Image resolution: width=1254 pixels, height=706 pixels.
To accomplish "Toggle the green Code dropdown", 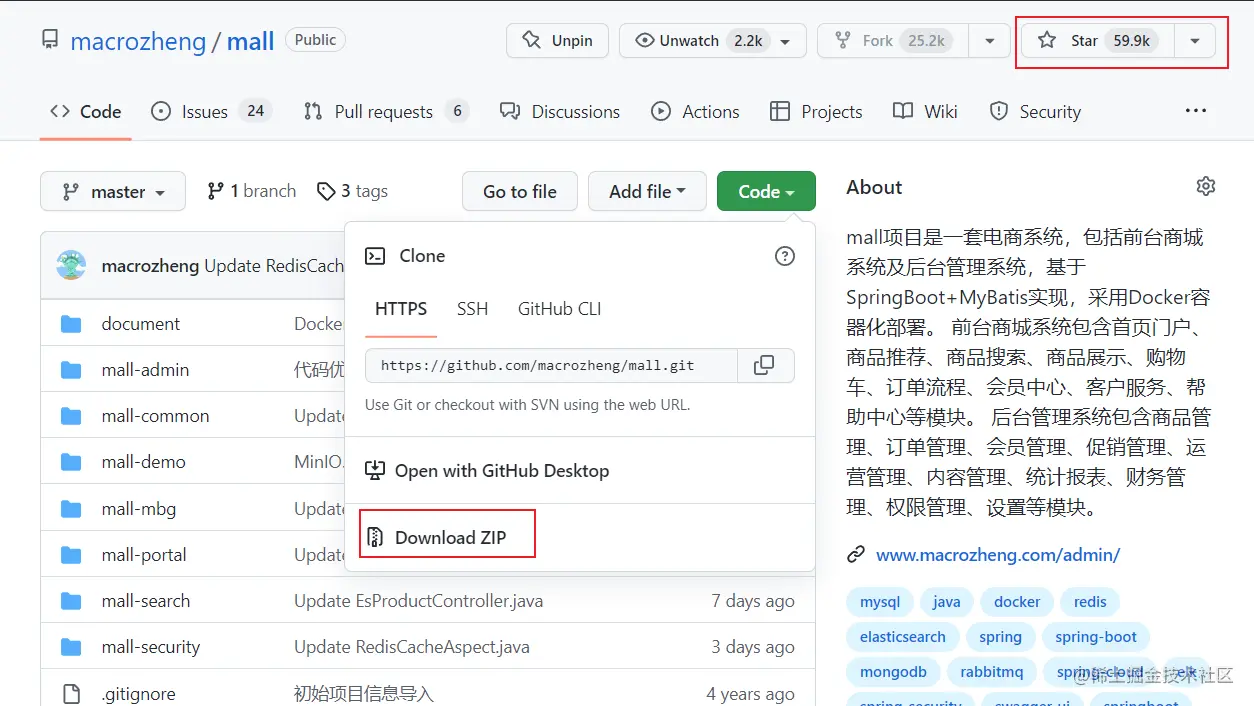I will (x=766, y=191).
